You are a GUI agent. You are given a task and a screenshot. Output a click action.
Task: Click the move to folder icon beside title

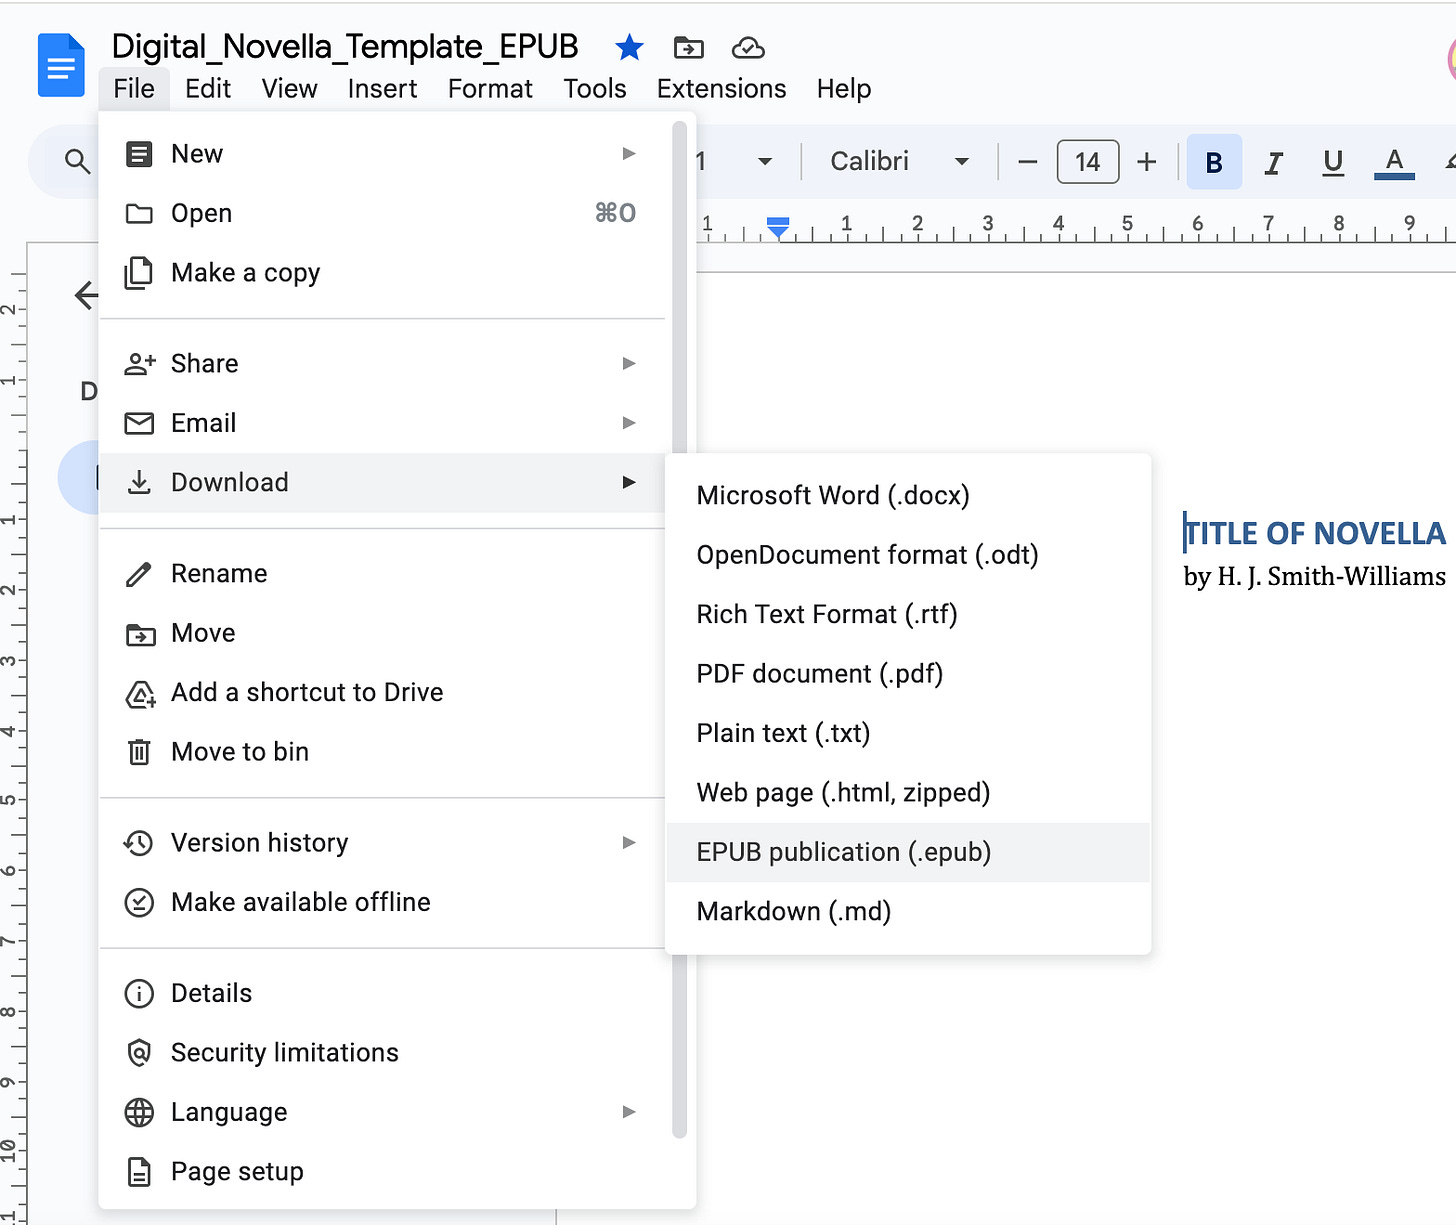(689, 47)
